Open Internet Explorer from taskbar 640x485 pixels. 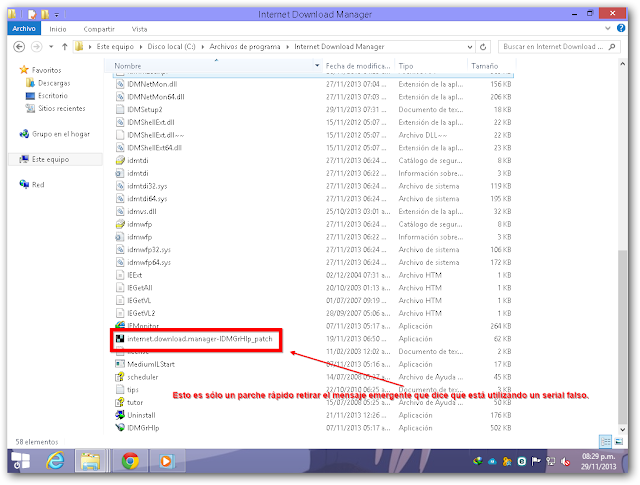pyautogui.click(x=55, y=461)
